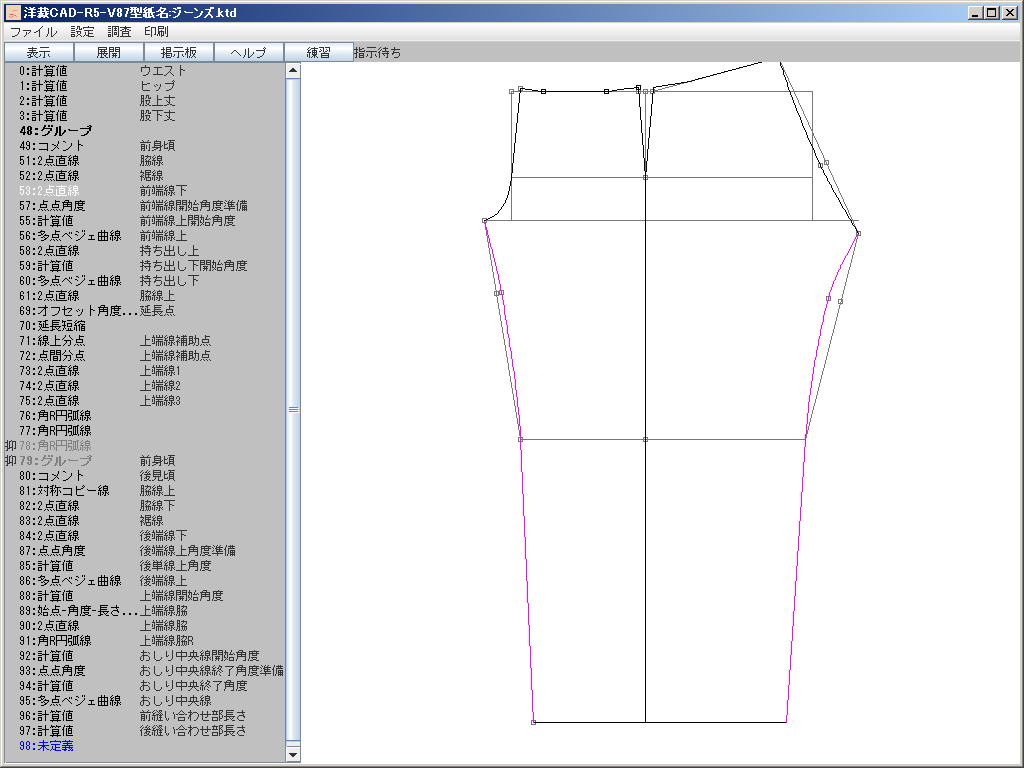Select row 89:始点-角度-長さ 上端線脇
Screen dimensions: 1024x768
point(145,611)
